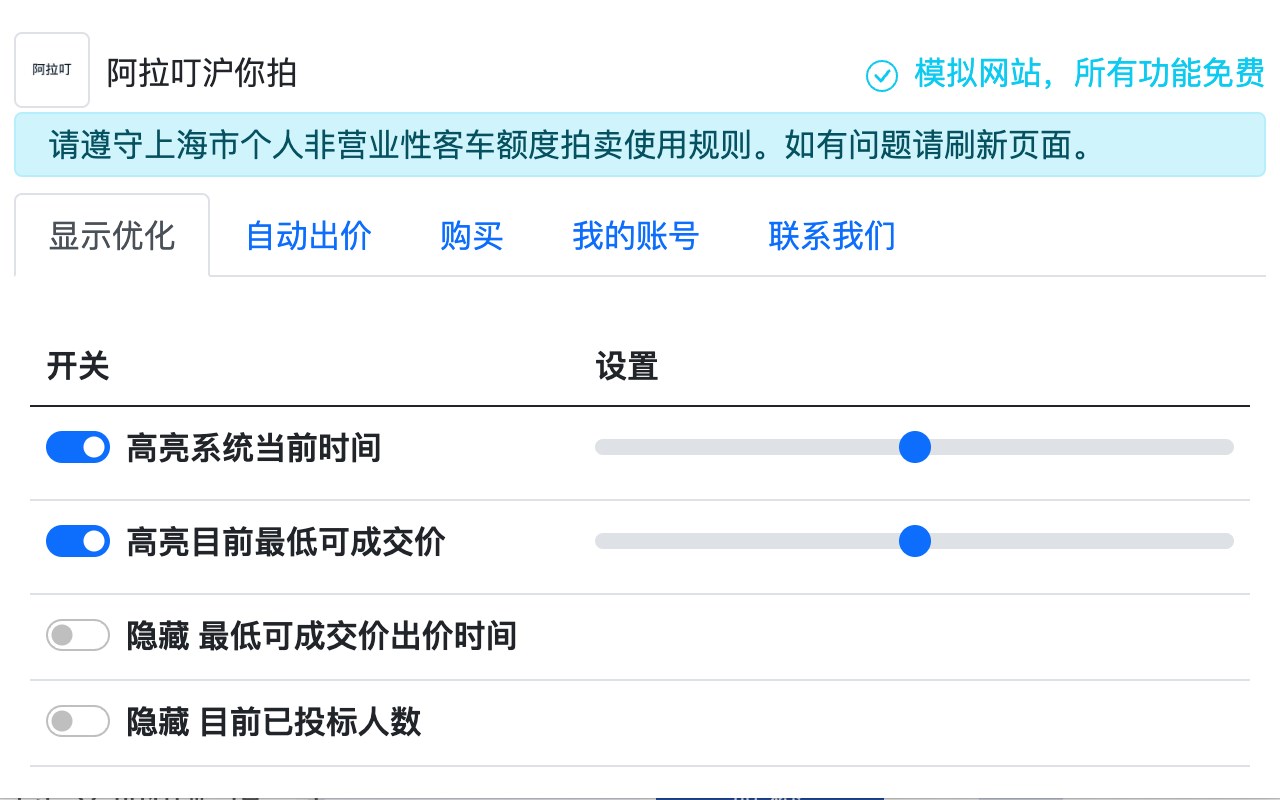Click the blue circled checkmark icon
1280x800 pixels.
881,74
